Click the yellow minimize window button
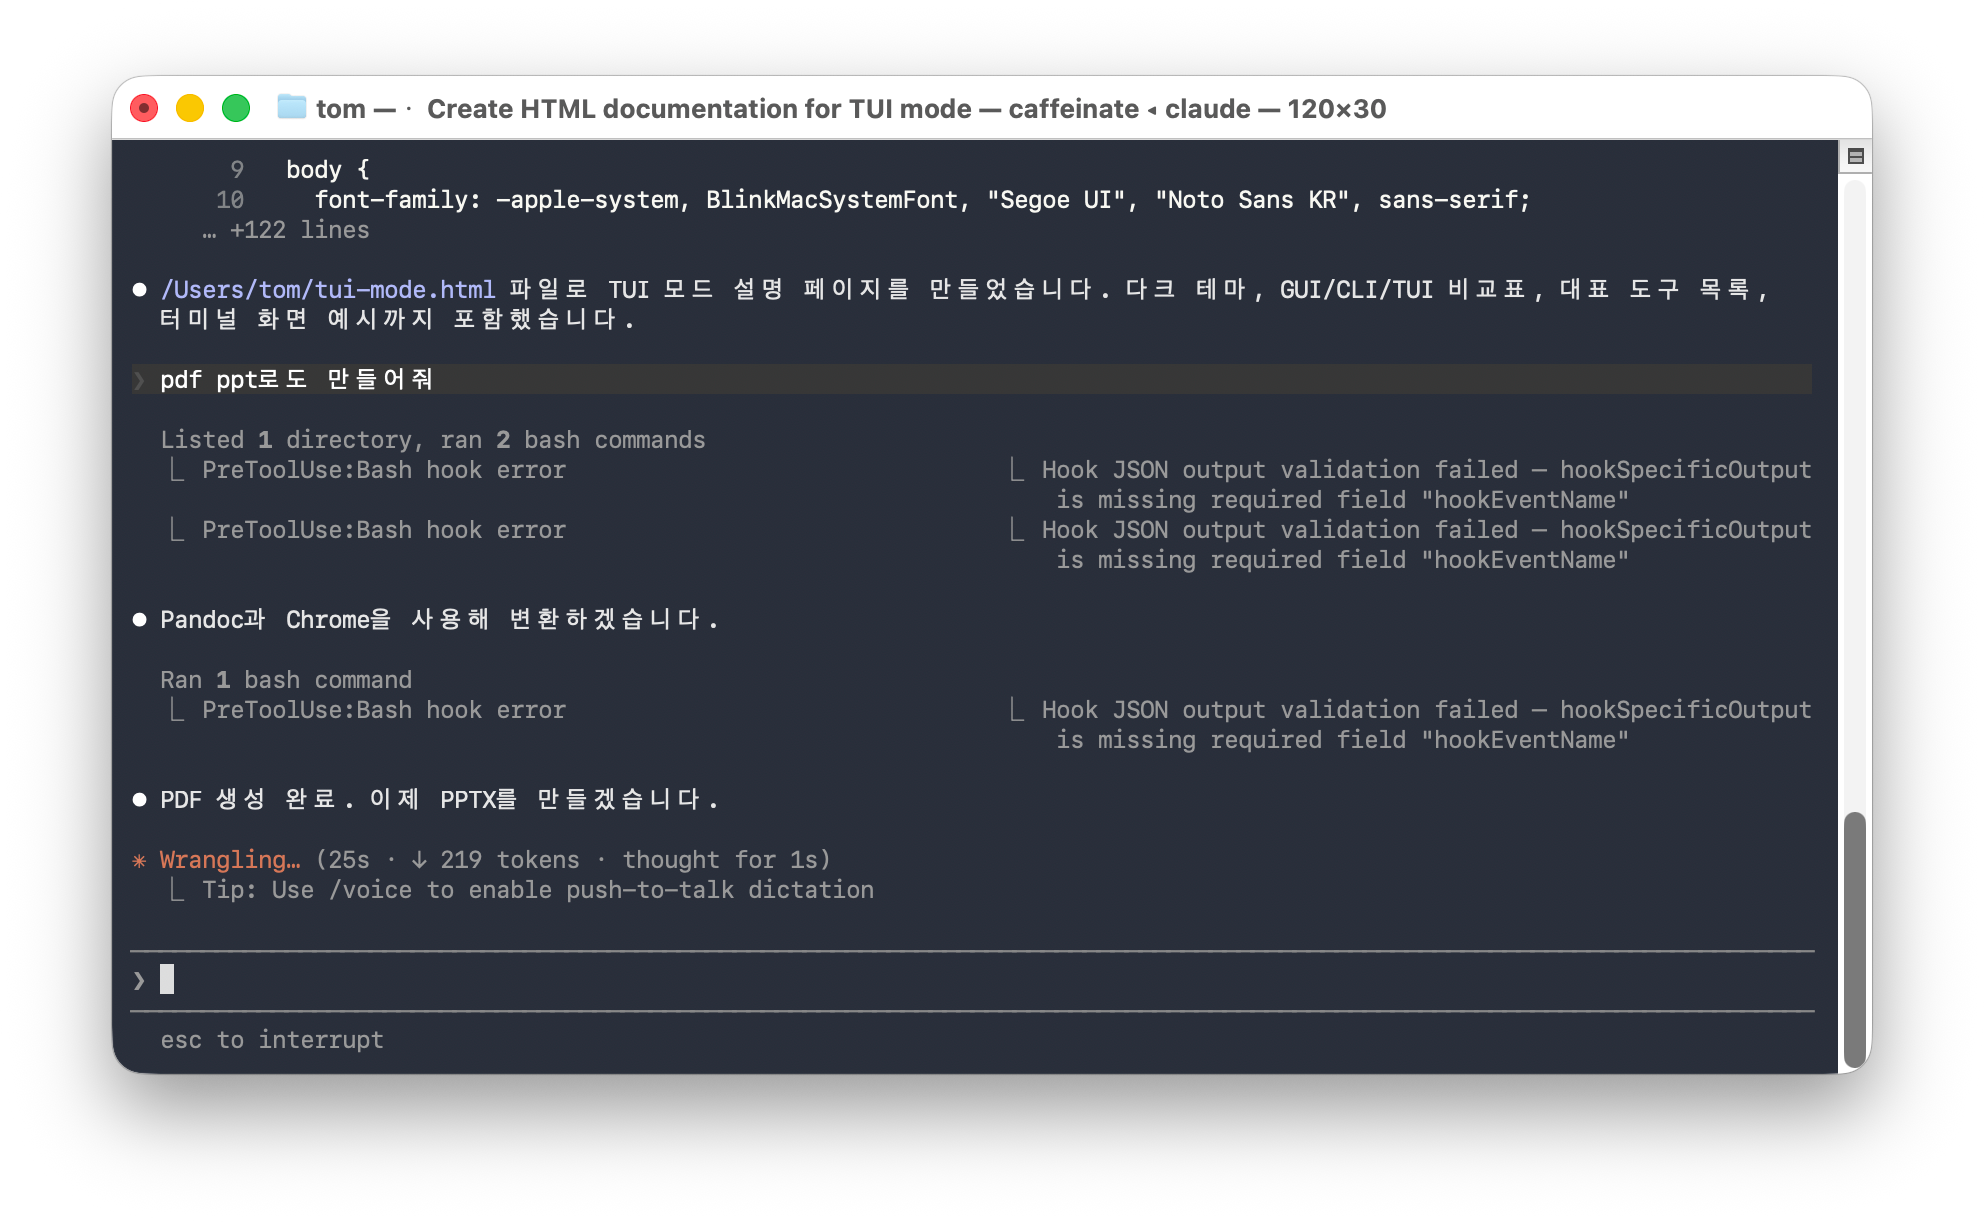The height and width of the screenshot is (1222, 1984). point(190,108)
